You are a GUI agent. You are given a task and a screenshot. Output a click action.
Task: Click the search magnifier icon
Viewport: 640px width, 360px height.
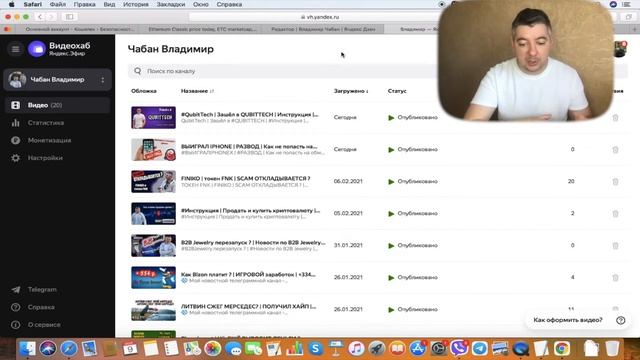point(138,71)
